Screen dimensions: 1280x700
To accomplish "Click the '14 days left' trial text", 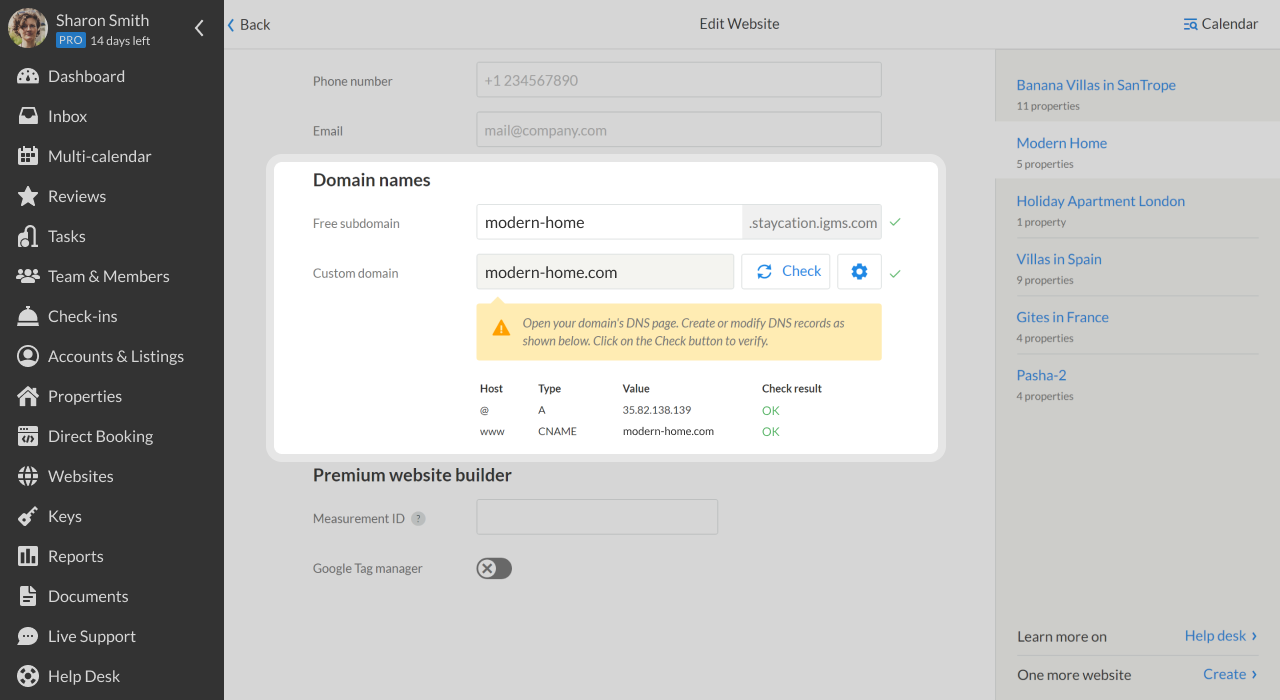I will coord(120,41).
